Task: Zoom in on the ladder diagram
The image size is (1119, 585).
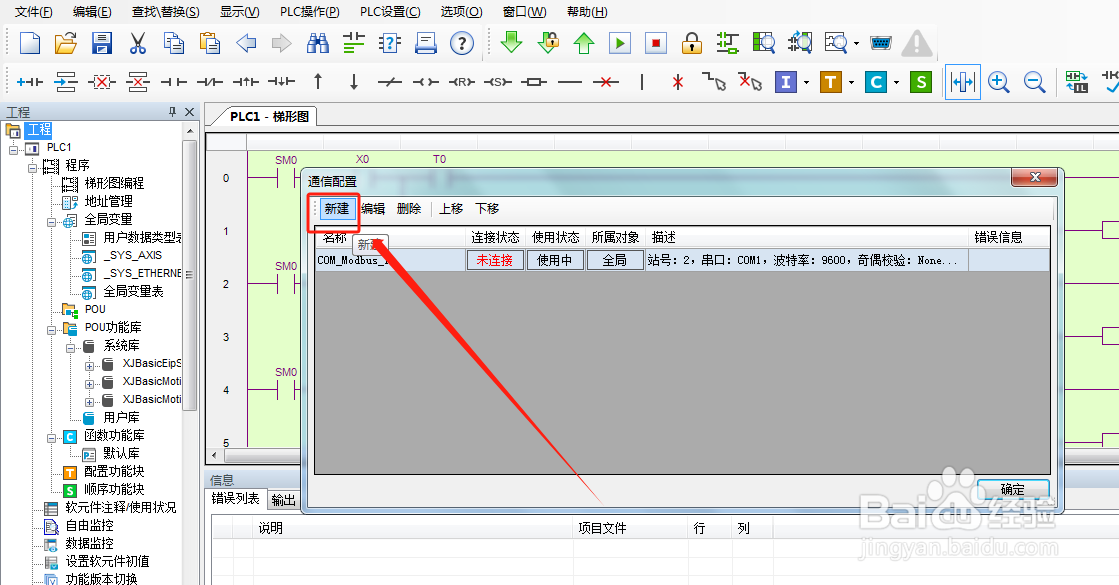Action: point(999,82)
